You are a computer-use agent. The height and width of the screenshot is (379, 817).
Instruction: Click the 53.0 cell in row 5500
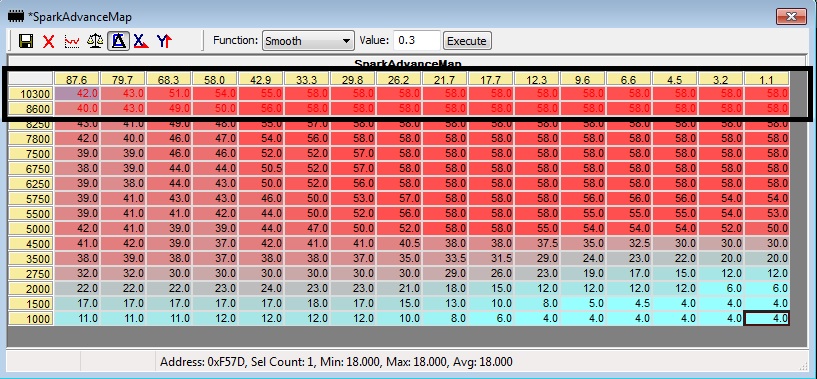(767, 214)
